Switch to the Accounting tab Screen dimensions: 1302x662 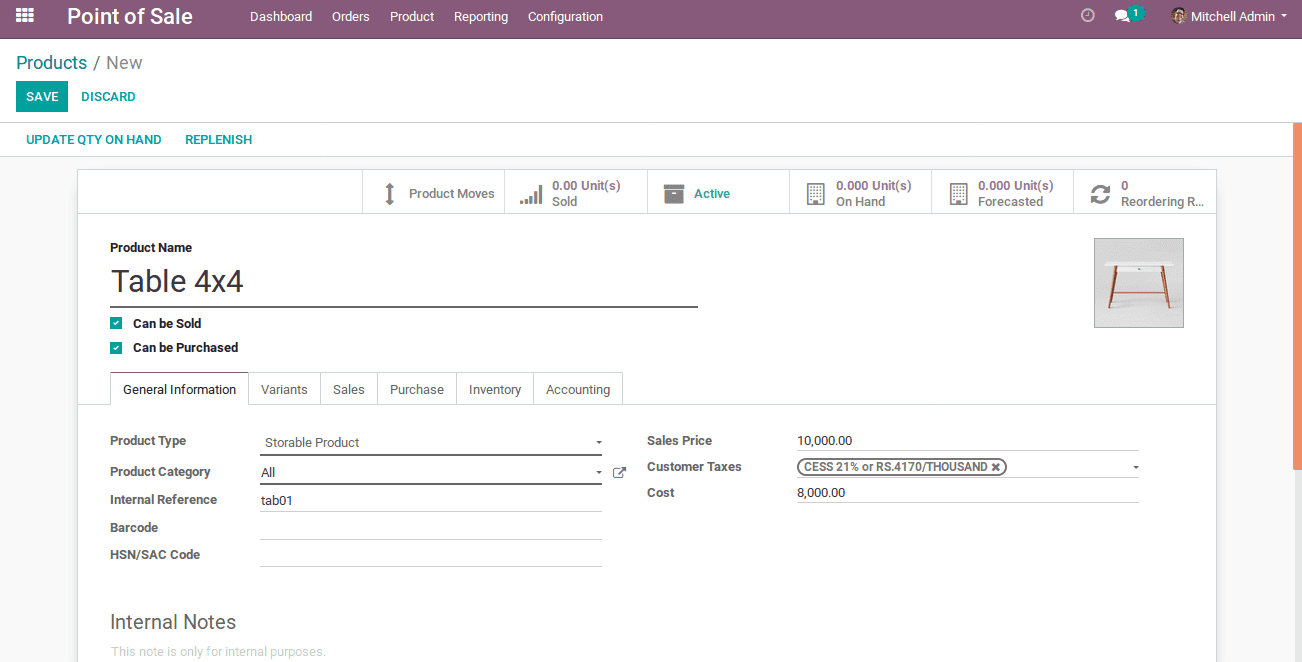click(x=578, y=389)
